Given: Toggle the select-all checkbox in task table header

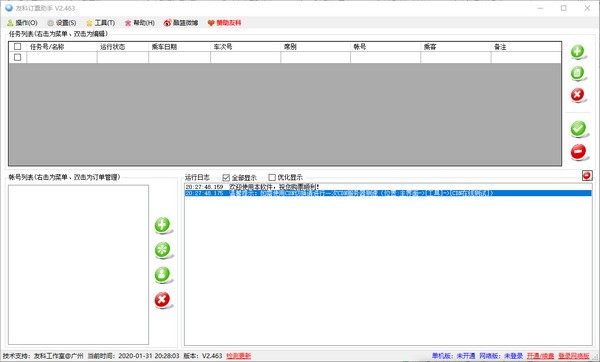Looking at the screenshot, I should [18, 46].
